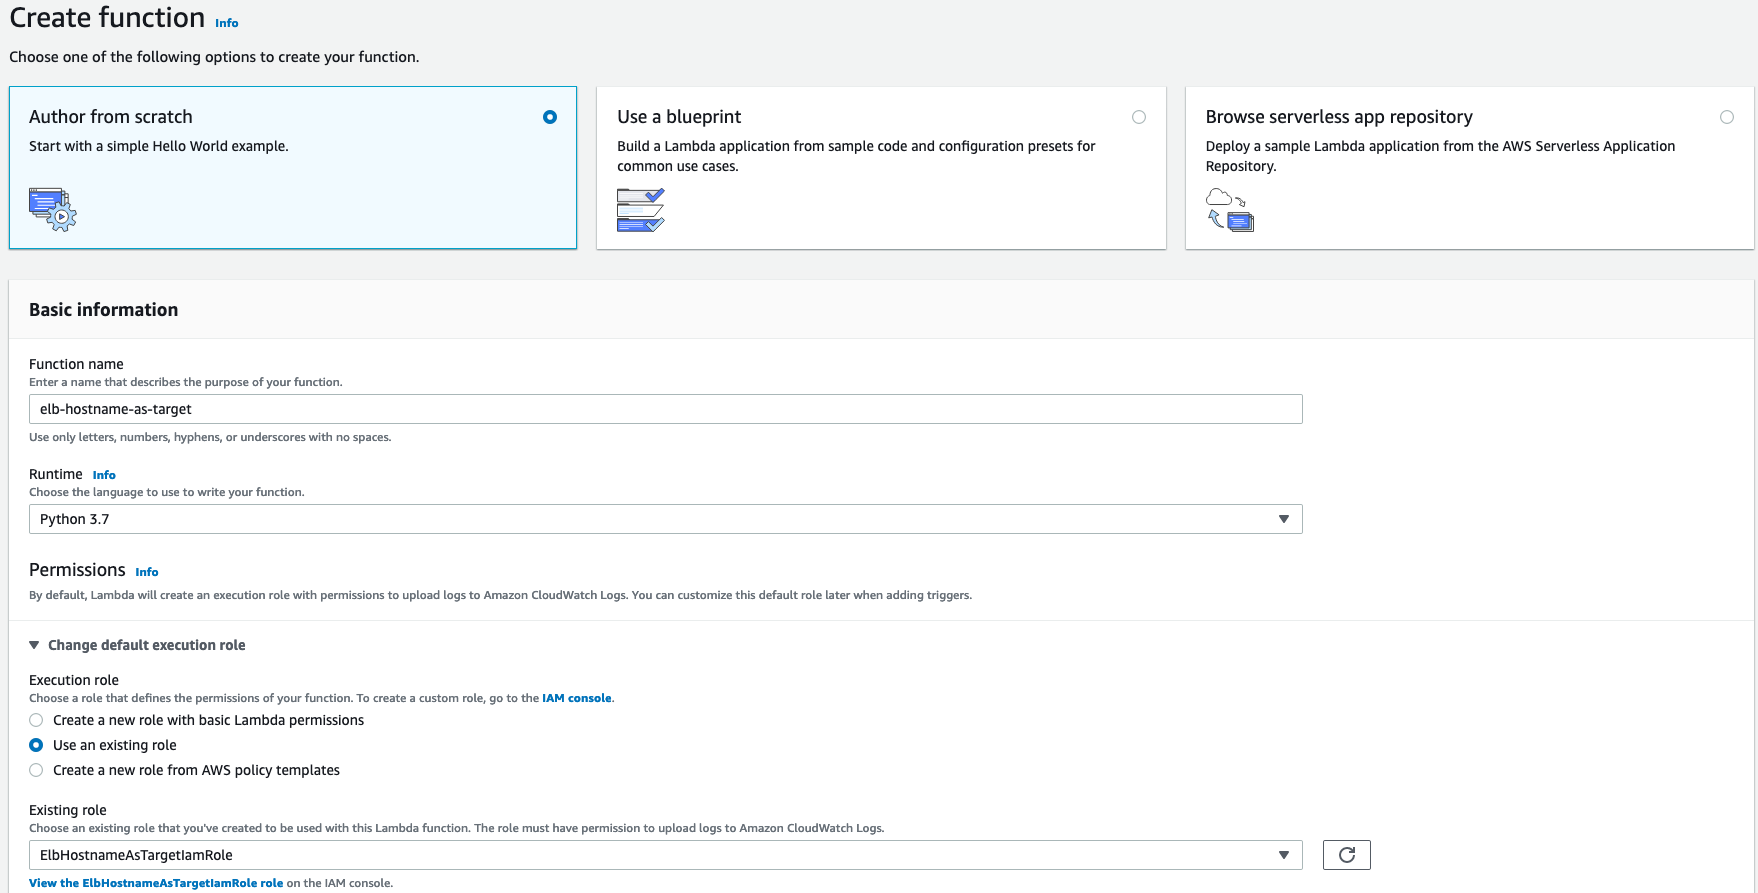This screenshot has height=893, width=1758.
Task: Click the blueprint checklist icon
Action: 640,210
